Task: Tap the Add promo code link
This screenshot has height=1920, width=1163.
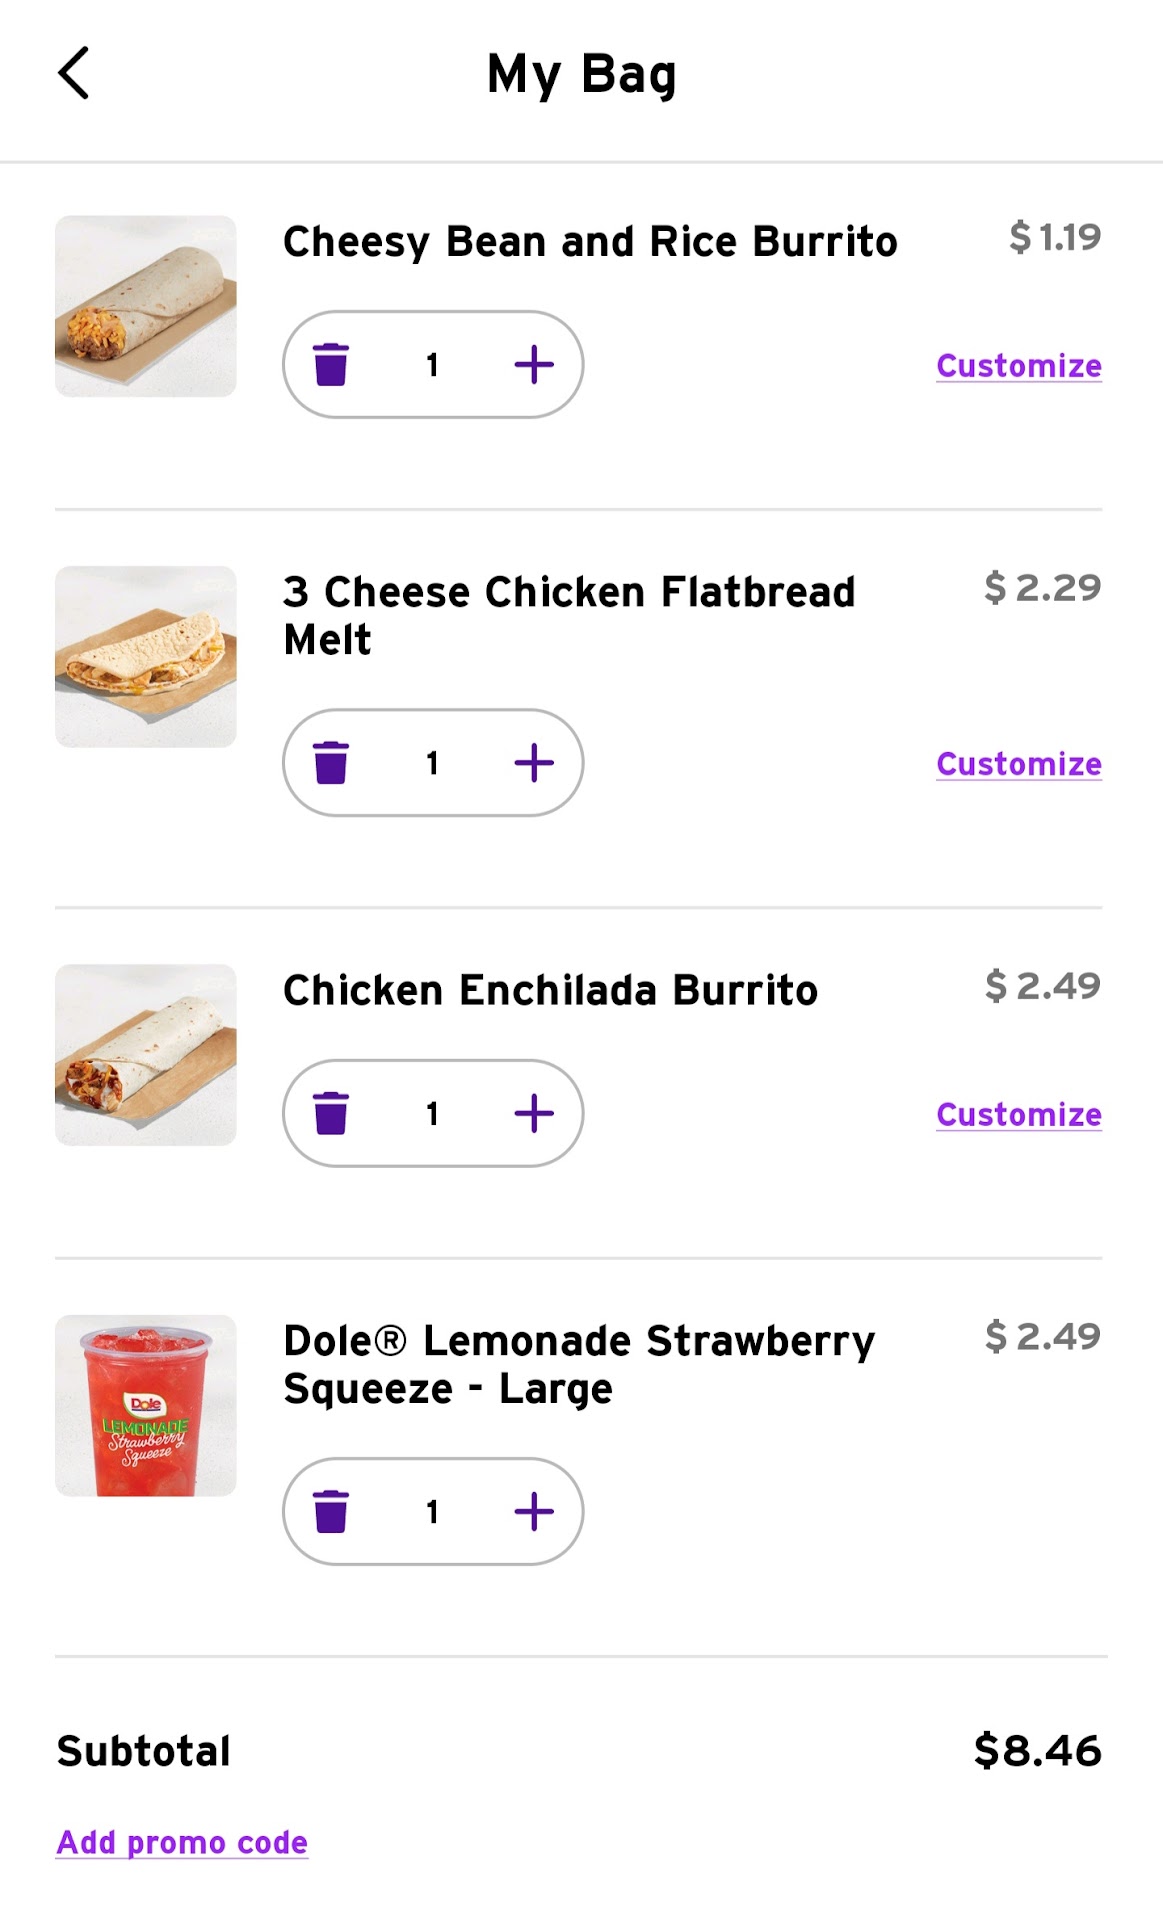Action: click(x=182, y=1842)
